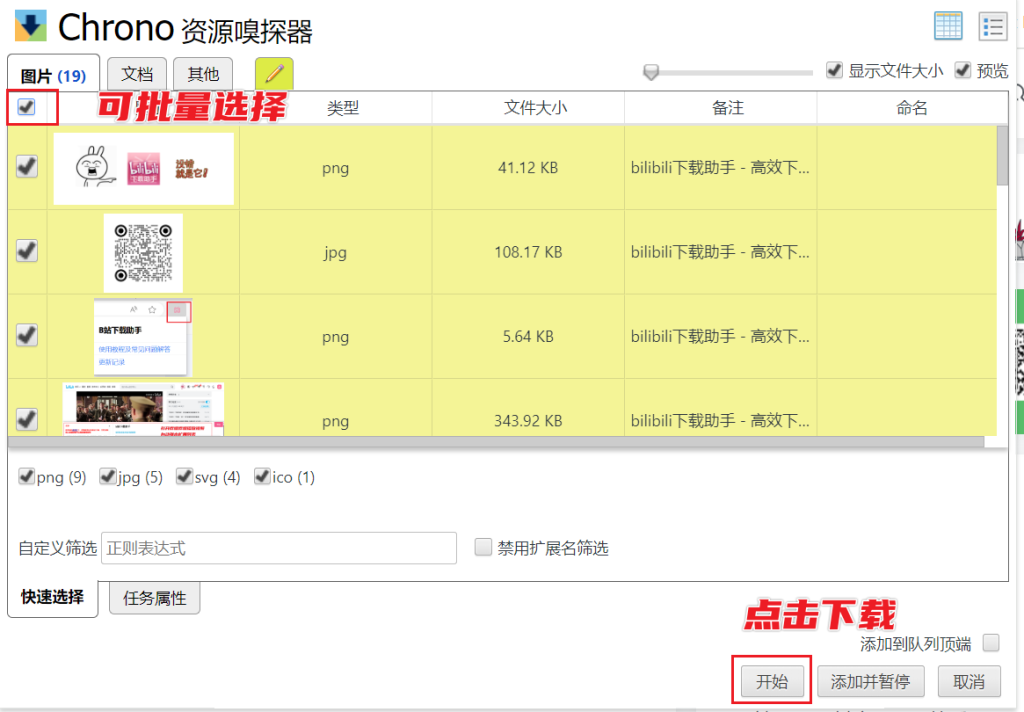Click the 正则表达式 custom filter field

[278, 548]
